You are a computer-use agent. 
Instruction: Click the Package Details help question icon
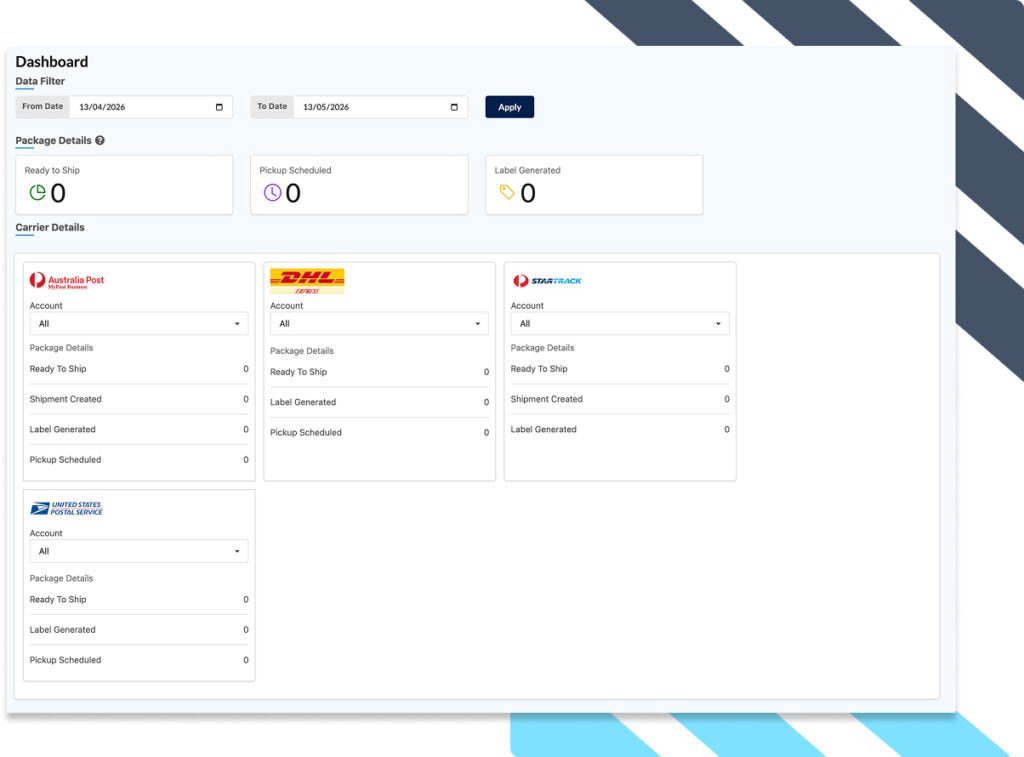tap(100, 140)
